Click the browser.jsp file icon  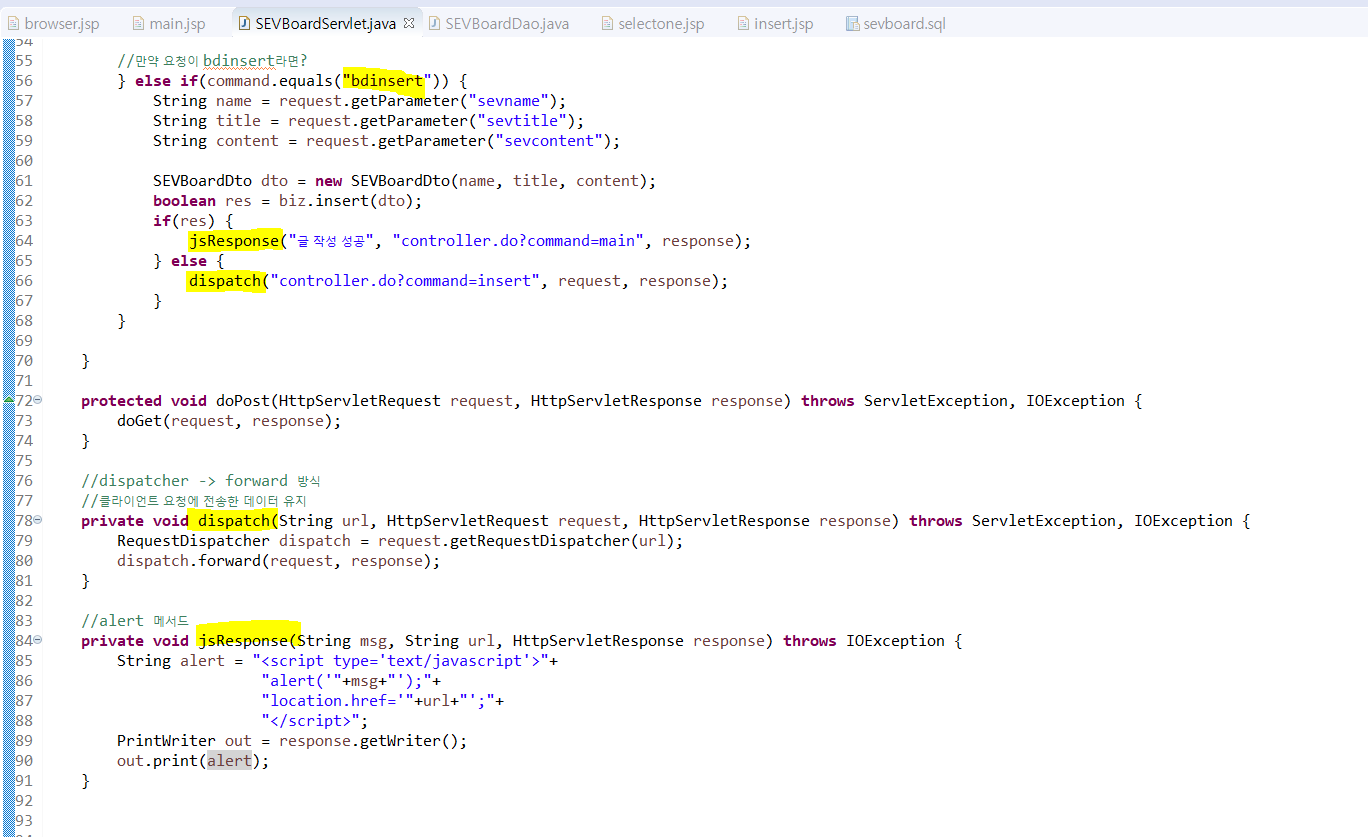[14, 23]
